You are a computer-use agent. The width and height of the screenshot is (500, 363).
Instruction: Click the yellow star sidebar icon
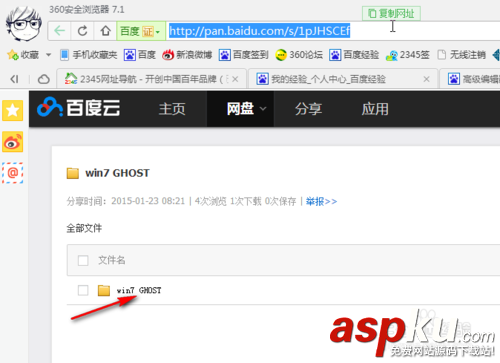[x=13, y=110]
